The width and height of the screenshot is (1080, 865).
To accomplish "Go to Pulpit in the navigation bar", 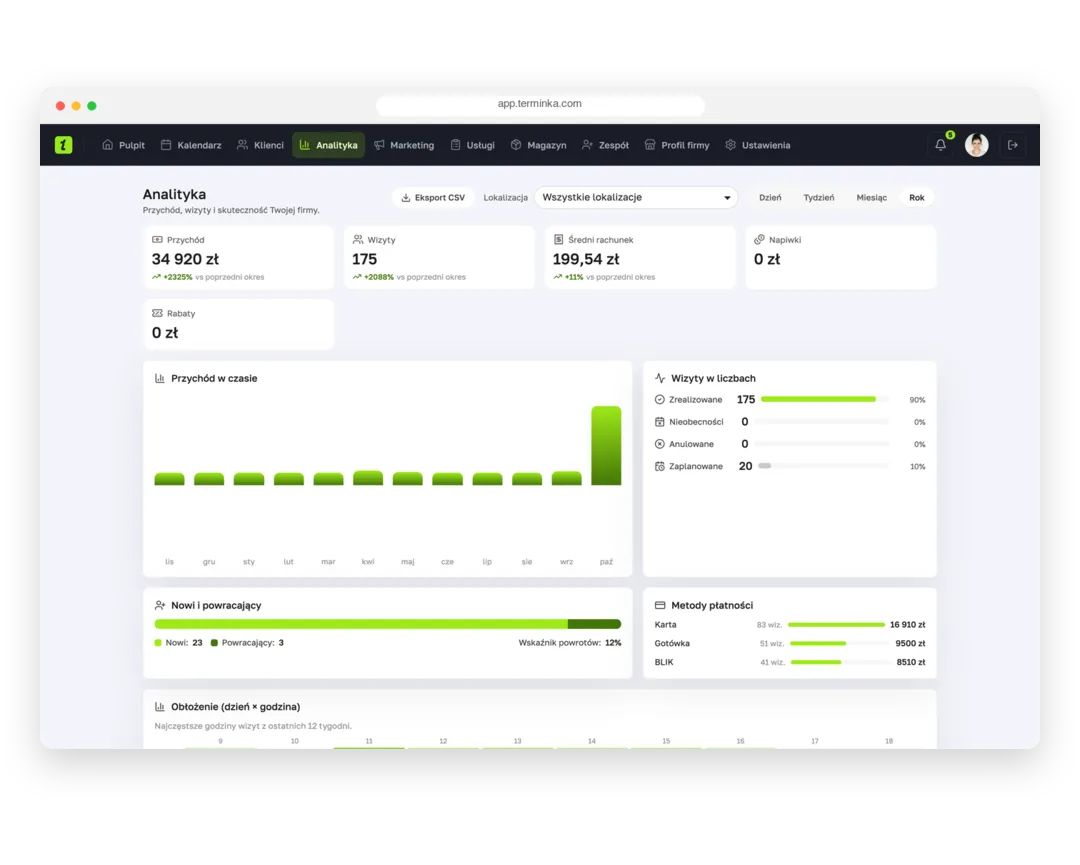I will click(x=124, y=145).
